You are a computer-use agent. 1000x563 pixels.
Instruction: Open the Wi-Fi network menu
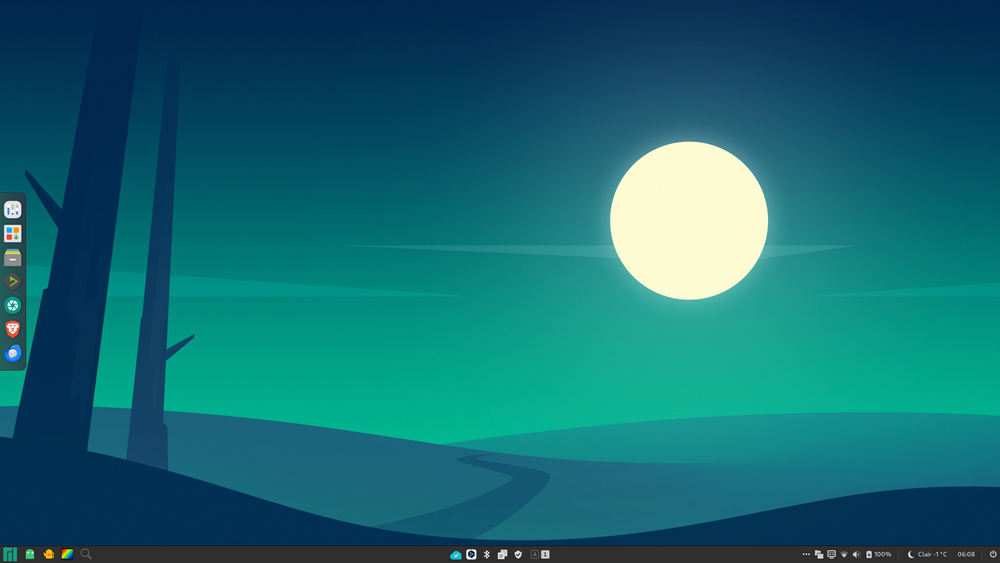[x=844, y=554]
